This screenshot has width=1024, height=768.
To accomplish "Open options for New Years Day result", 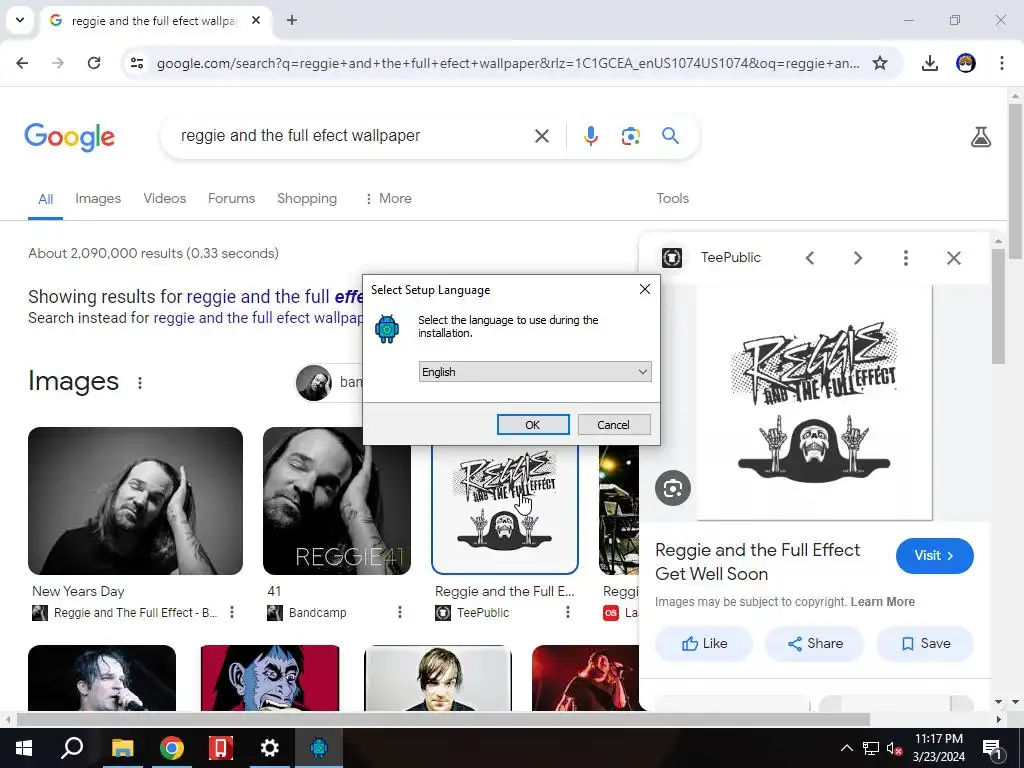I will point(232,612).
